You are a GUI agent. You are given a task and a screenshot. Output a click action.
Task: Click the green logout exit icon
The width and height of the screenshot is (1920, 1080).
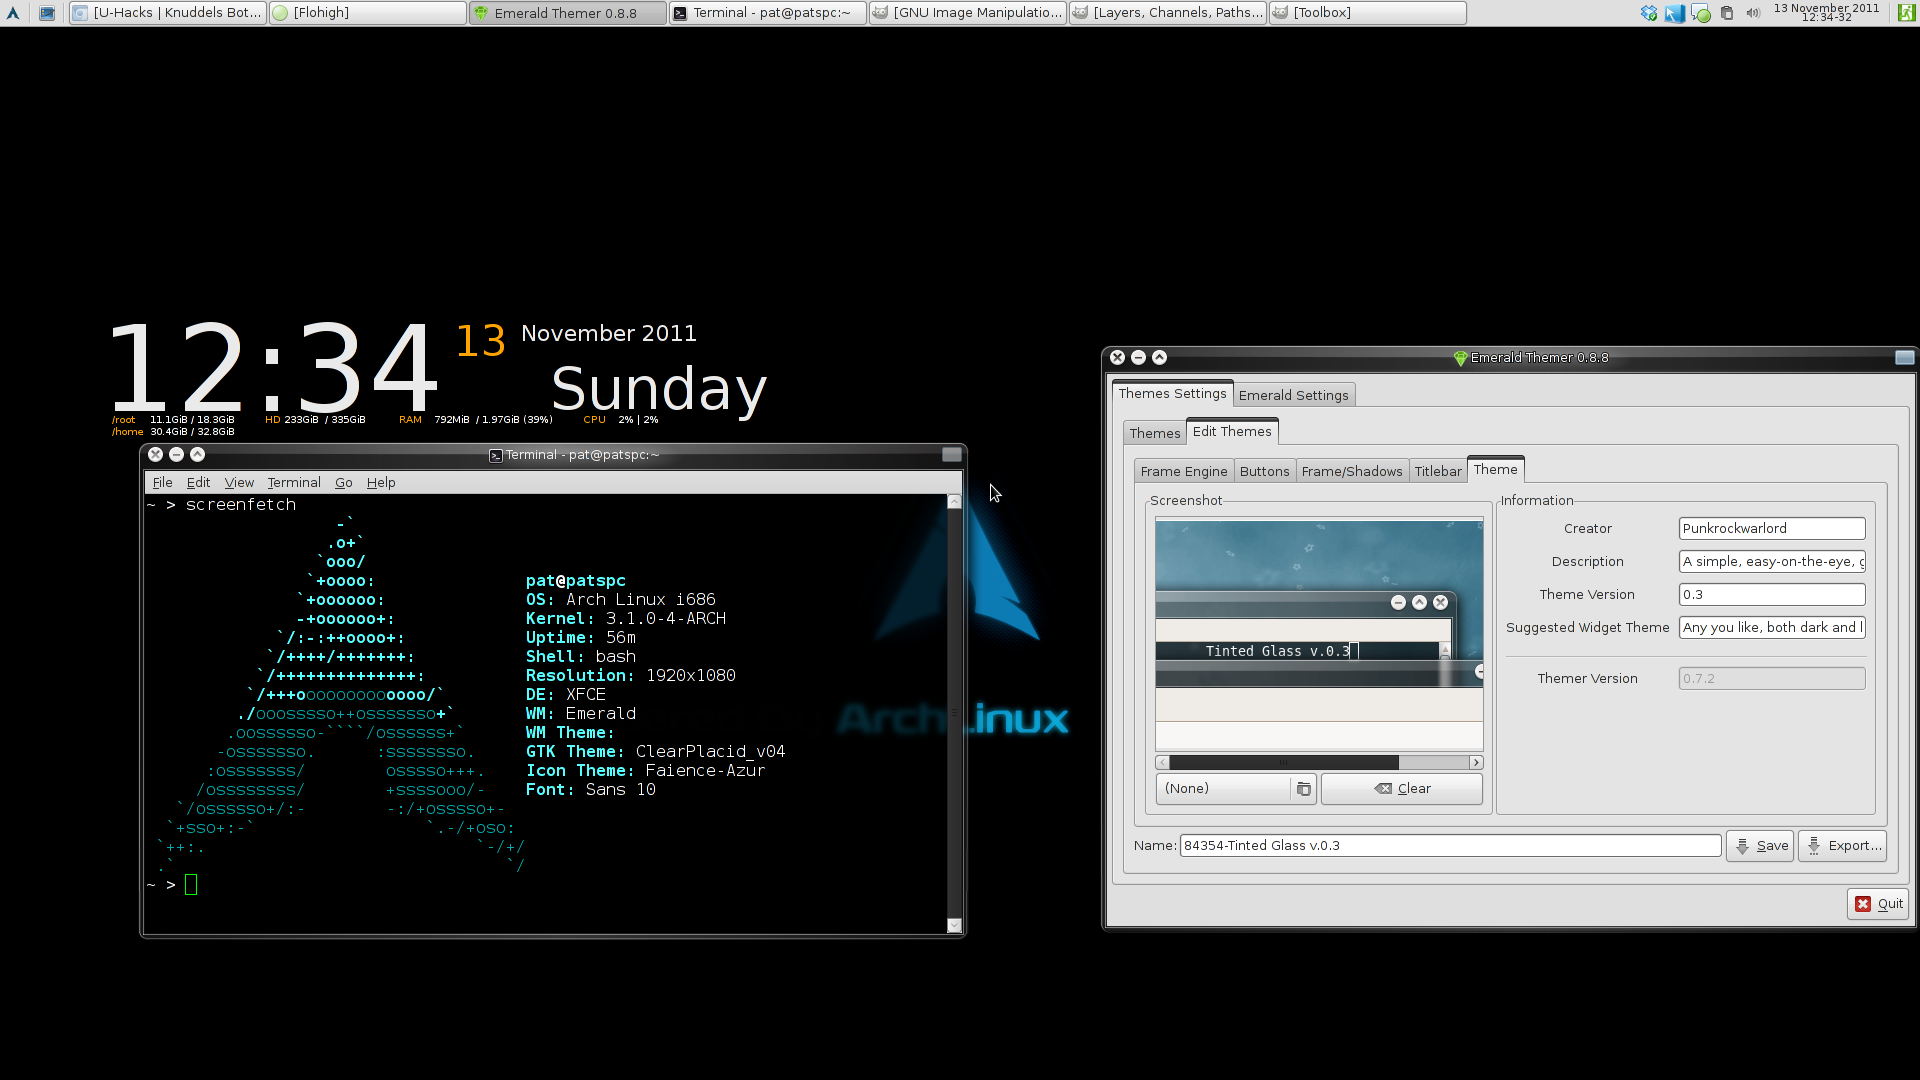coord(1906,13)
